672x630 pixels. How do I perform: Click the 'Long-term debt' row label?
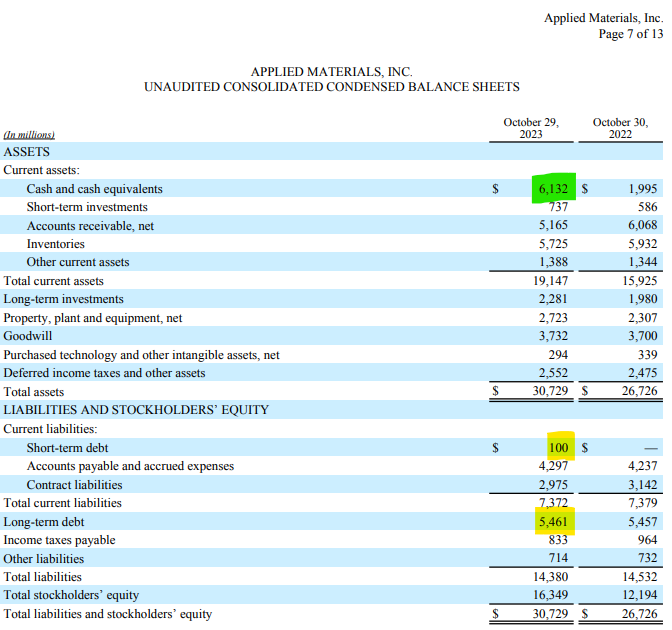click(44, 522)
